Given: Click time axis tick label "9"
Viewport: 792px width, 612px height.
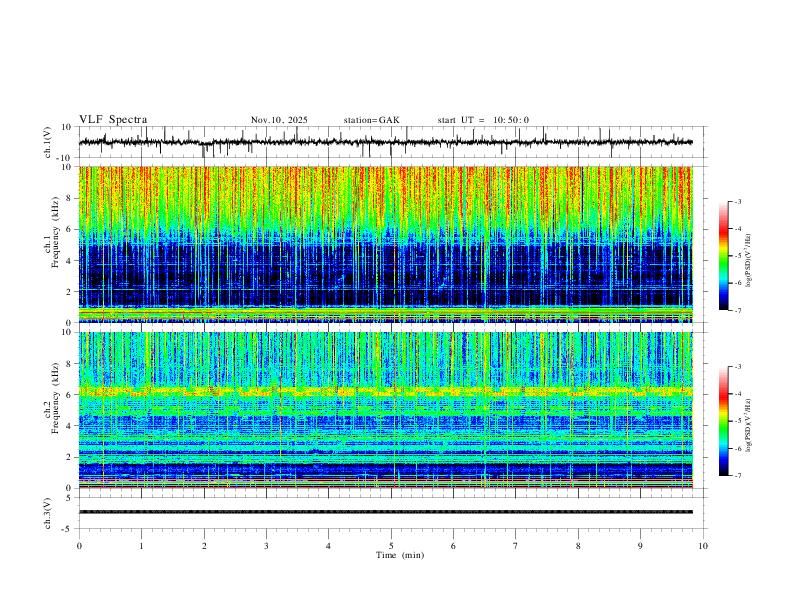Looking at the screenshot, I should 640,546.
